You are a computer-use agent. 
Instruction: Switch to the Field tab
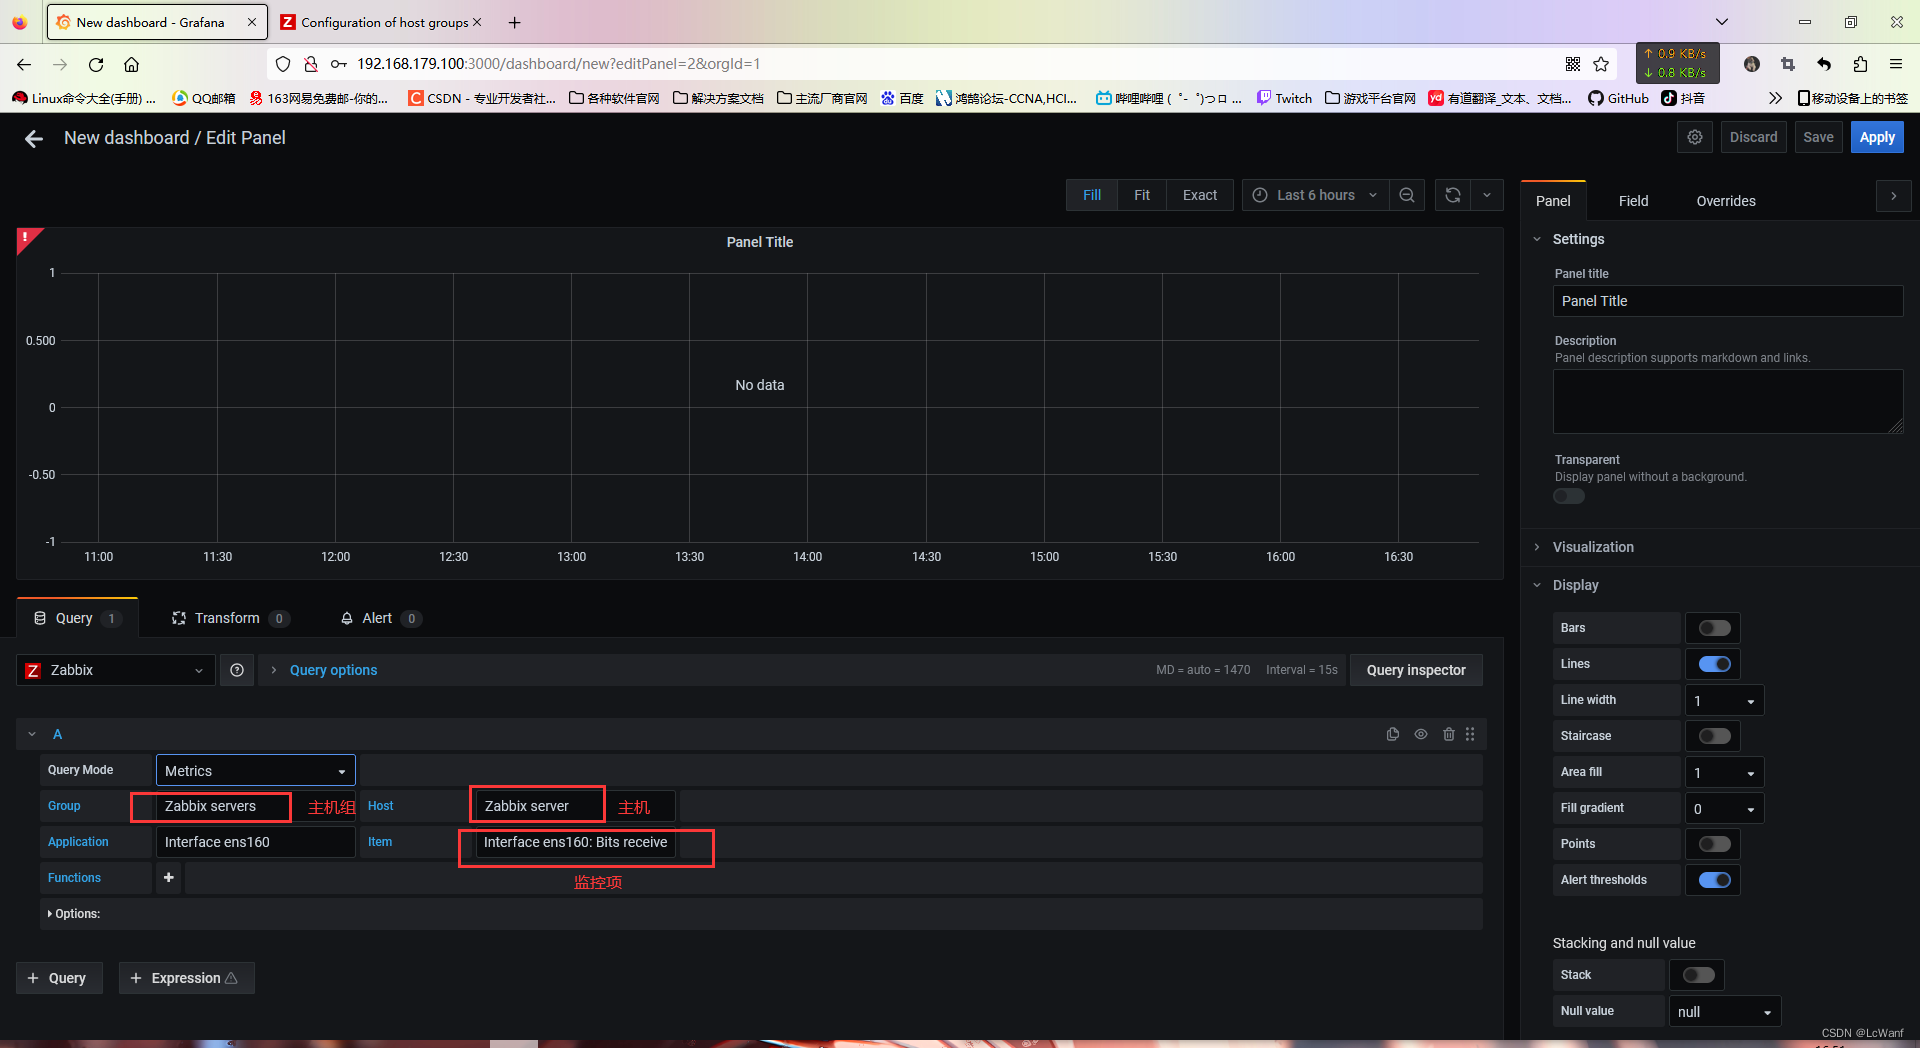(1633, 201)
